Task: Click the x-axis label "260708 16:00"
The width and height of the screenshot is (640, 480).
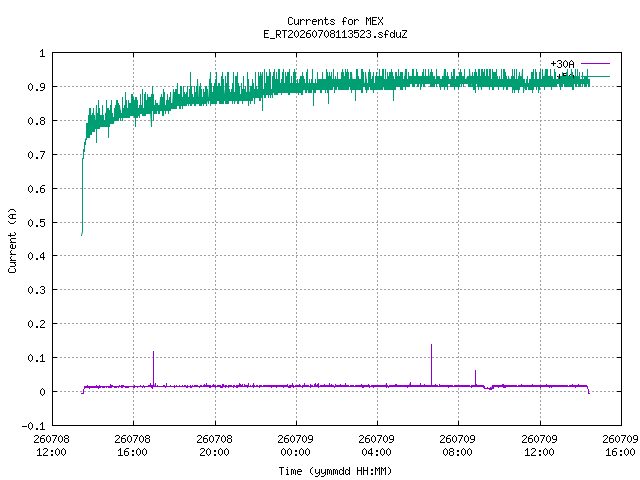Action: 133,445
